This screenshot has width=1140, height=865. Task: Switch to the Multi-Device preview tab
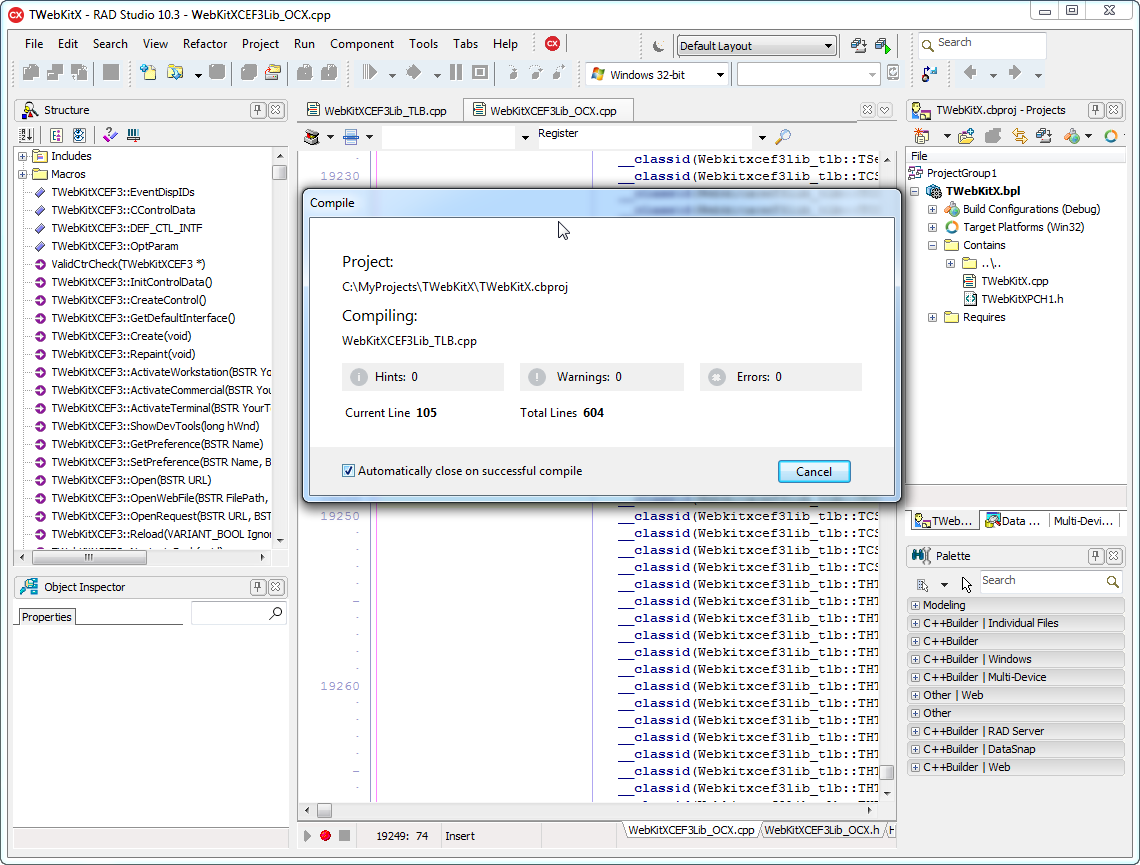coord(1083,521)
